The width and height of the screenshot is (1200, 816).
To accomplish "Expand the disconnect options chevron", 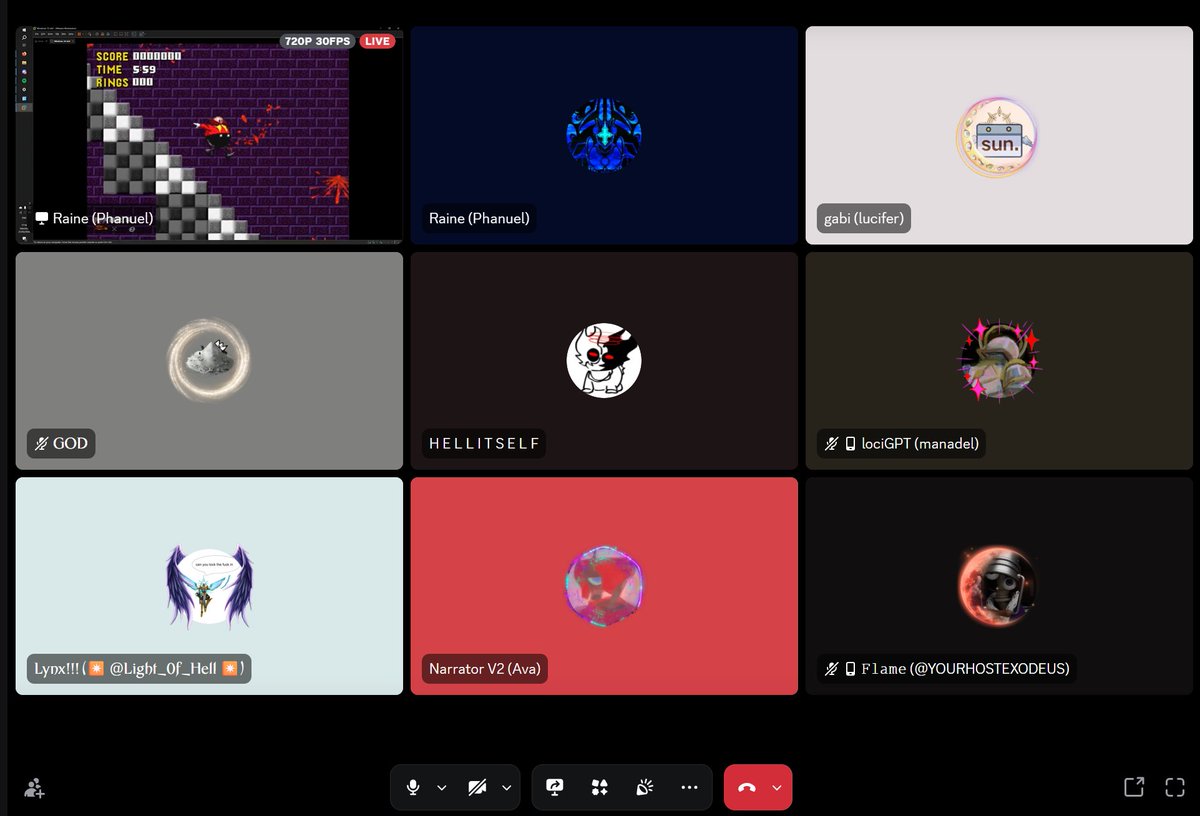I will tap(776, 787).
